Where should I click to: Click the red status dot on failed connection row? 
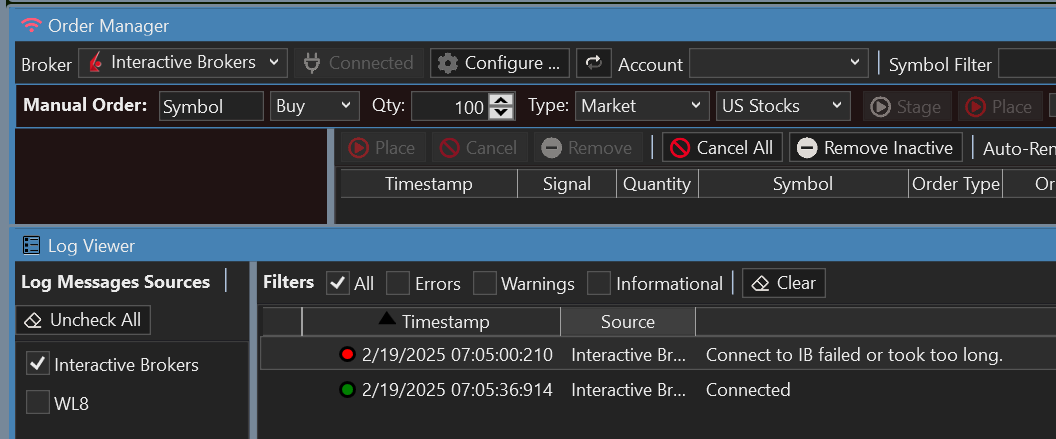pos(348,354)
